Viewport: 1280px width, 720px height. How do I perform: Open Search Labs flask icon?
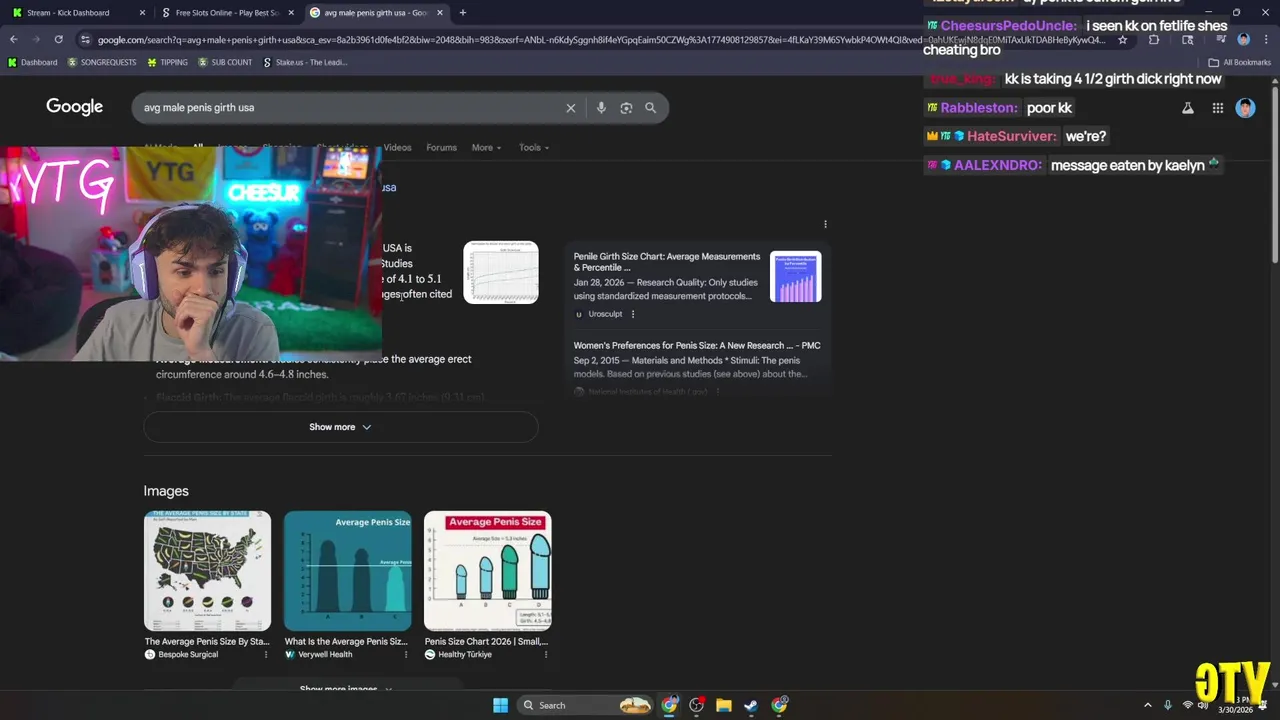(1188, 108)
